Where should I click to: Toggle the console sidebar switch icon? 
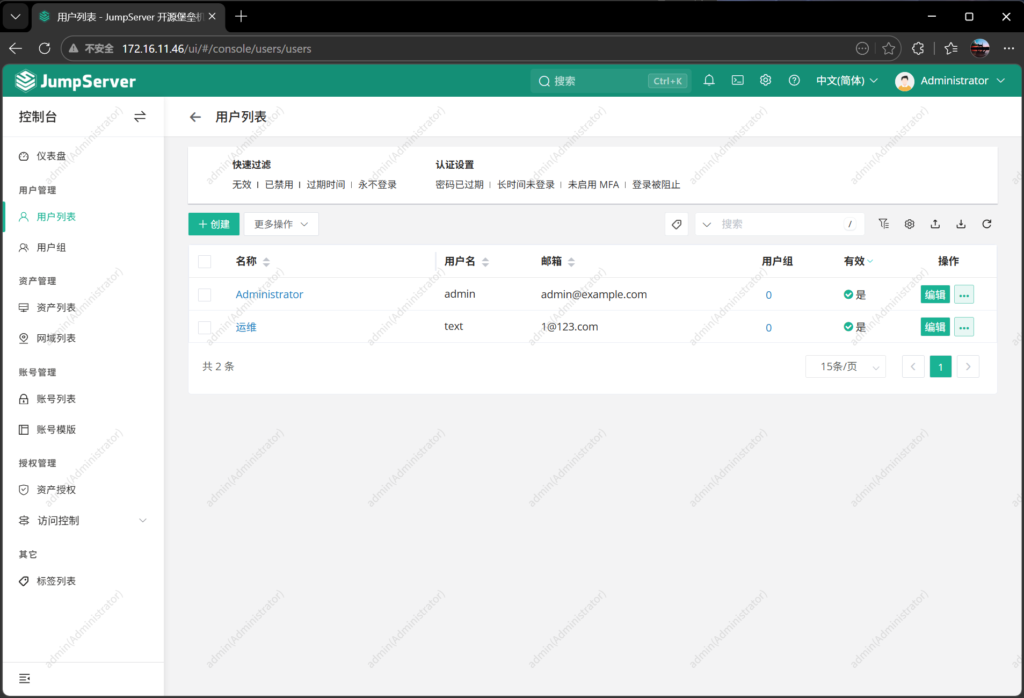point(140,117)
